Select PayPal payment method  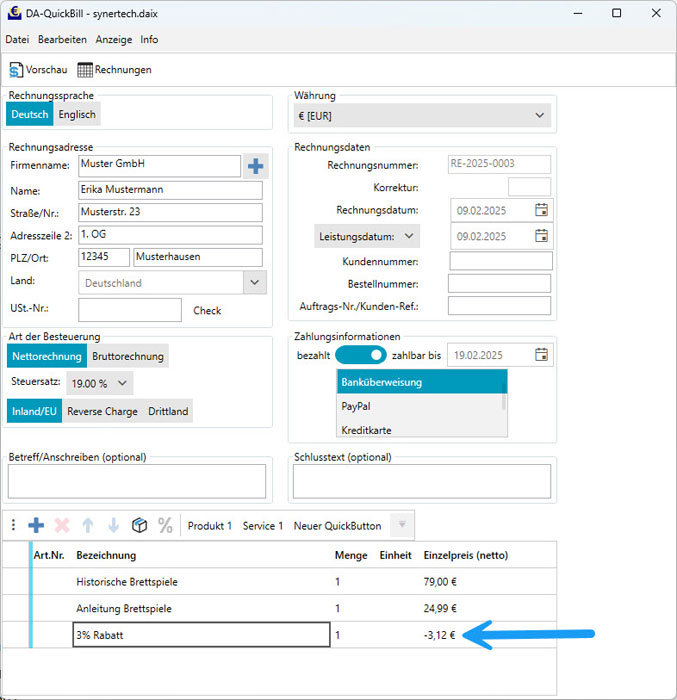[x=419, y=406]
